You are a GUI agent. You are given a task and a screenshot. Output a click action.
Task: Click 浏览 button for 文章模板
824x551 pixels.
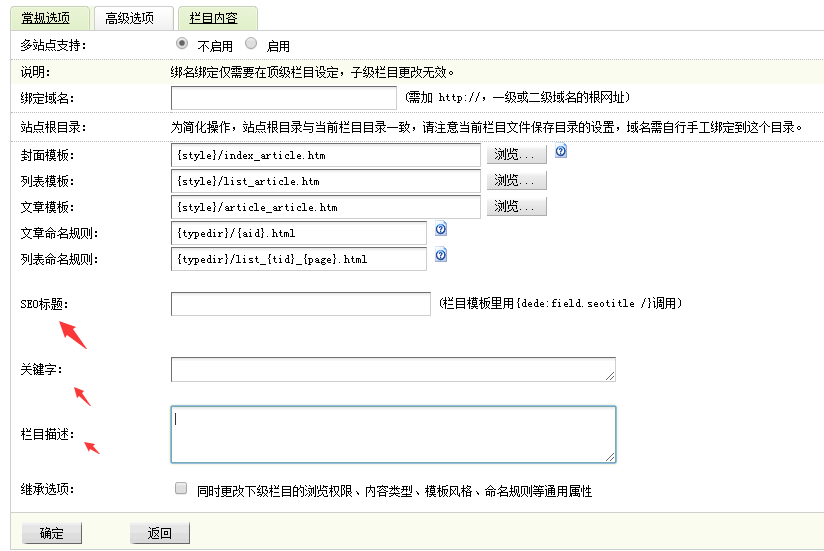(517, 206)
